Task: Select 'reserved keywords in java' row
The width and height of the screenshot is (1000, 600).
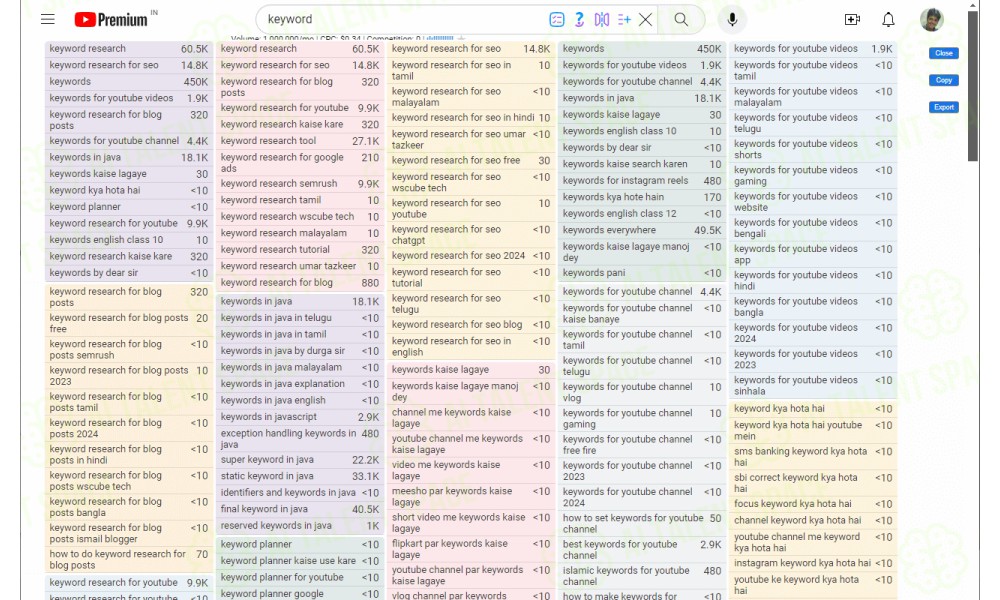Action: coord(300,526)
